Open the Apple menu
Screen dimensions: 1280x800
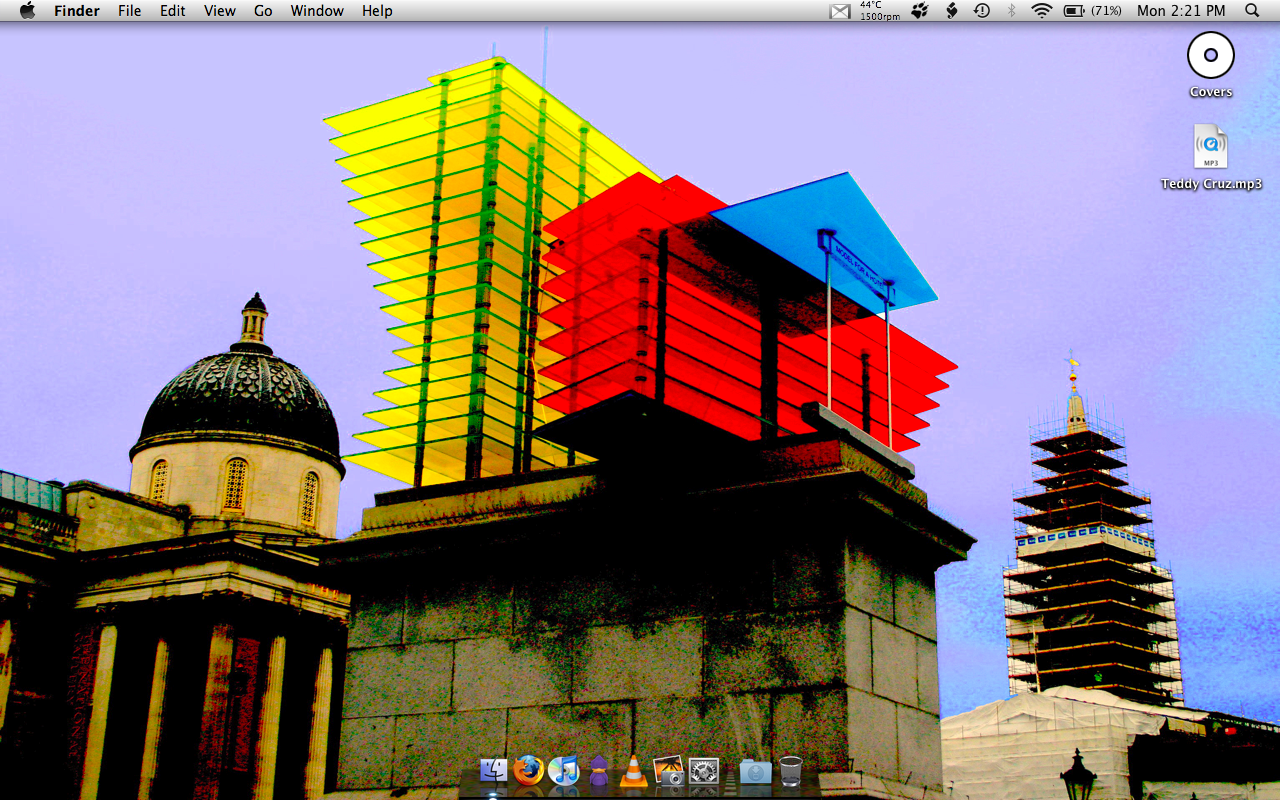[27, 11]
